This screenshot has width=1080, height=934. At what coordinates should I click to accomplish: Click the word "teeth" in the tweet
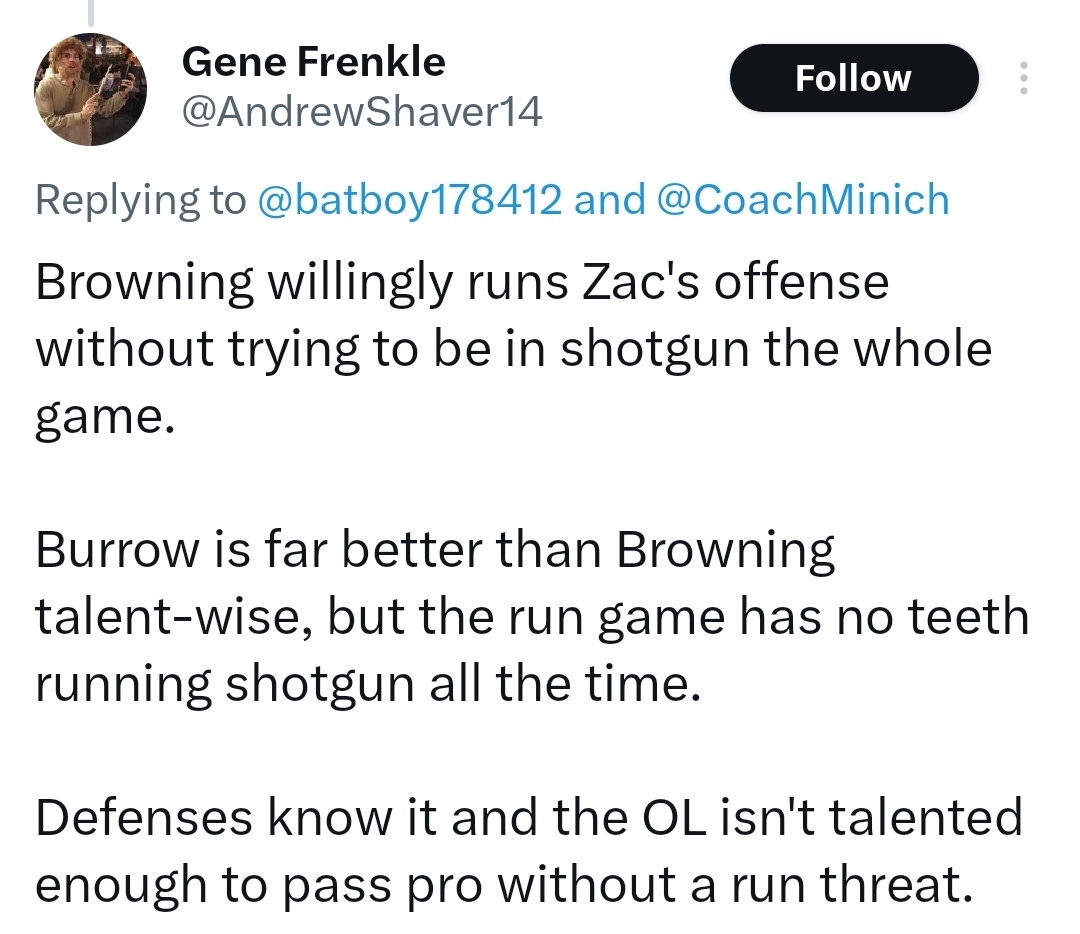966,617
